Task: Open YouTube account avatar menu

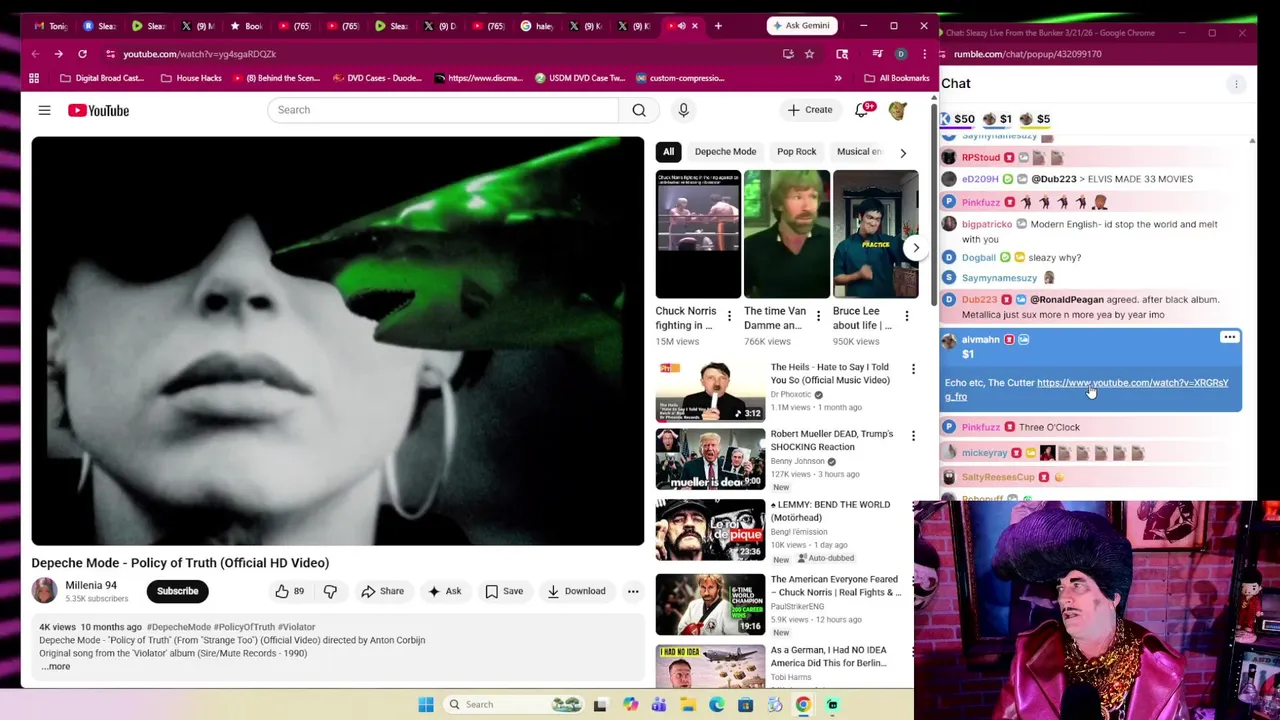Action: tap(898, 110)
